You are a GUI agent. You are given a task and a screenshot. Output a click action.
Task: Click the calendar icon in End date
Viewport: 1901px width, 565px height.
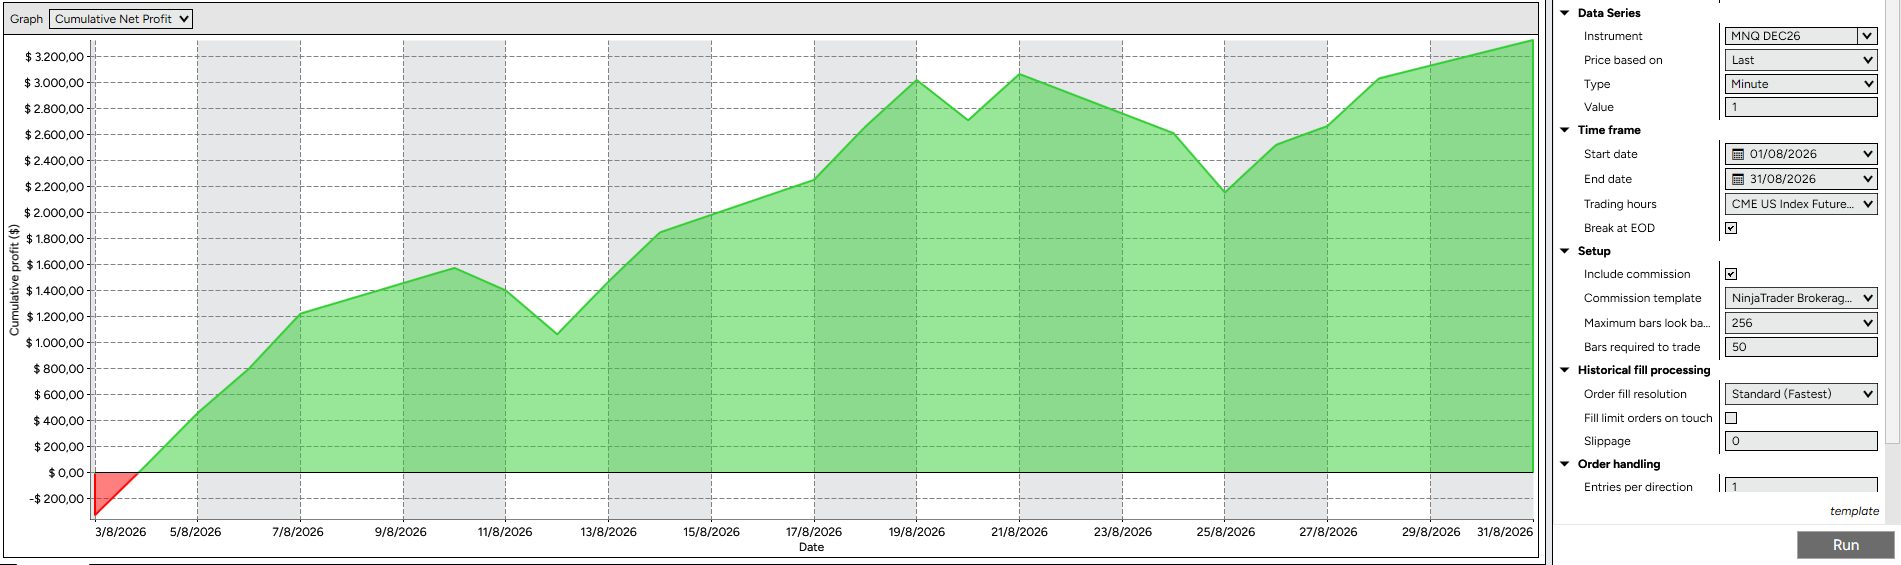click(1738, 179)
